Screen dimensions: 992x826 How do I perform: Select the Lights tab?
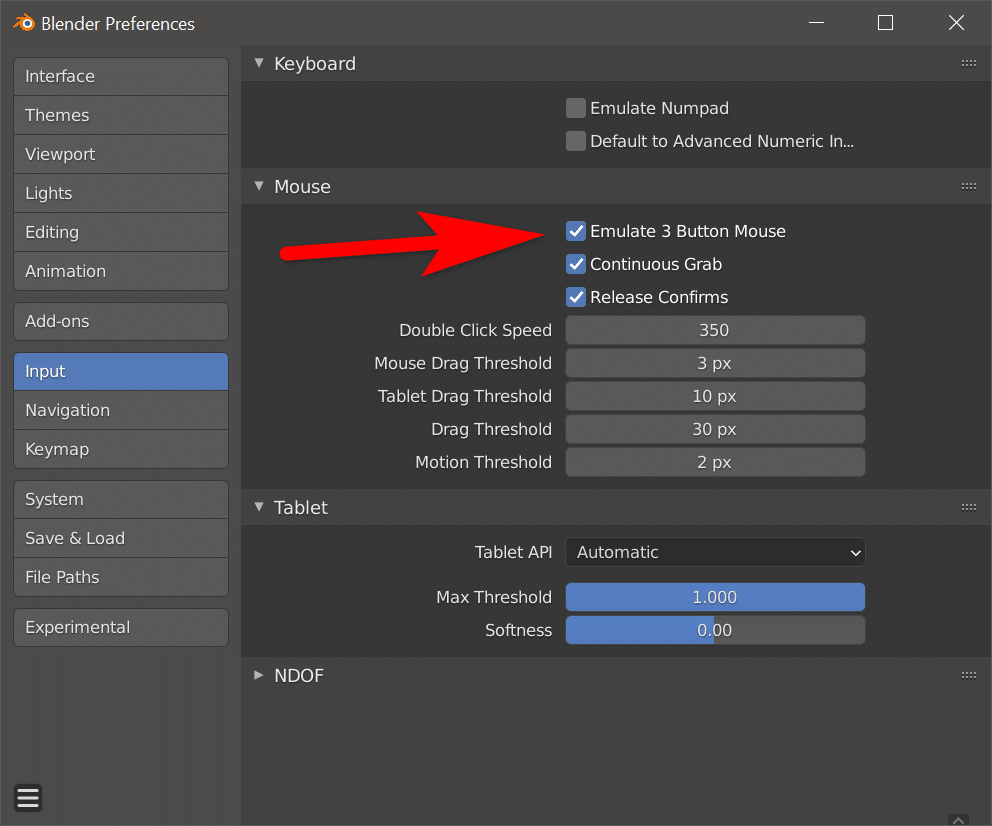(x=121, y=194)
